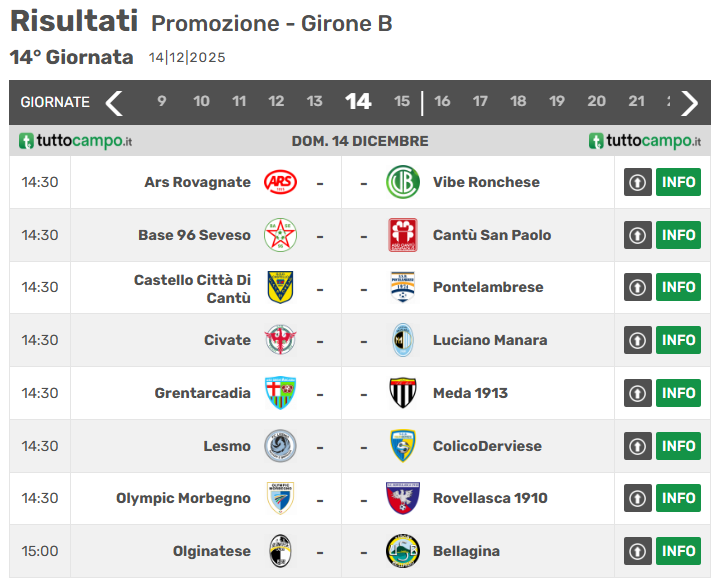The width and height of the screenshot is (722, 582).
Task: Click the ColicoDerviese team crest
Action: tap(403, 446)
